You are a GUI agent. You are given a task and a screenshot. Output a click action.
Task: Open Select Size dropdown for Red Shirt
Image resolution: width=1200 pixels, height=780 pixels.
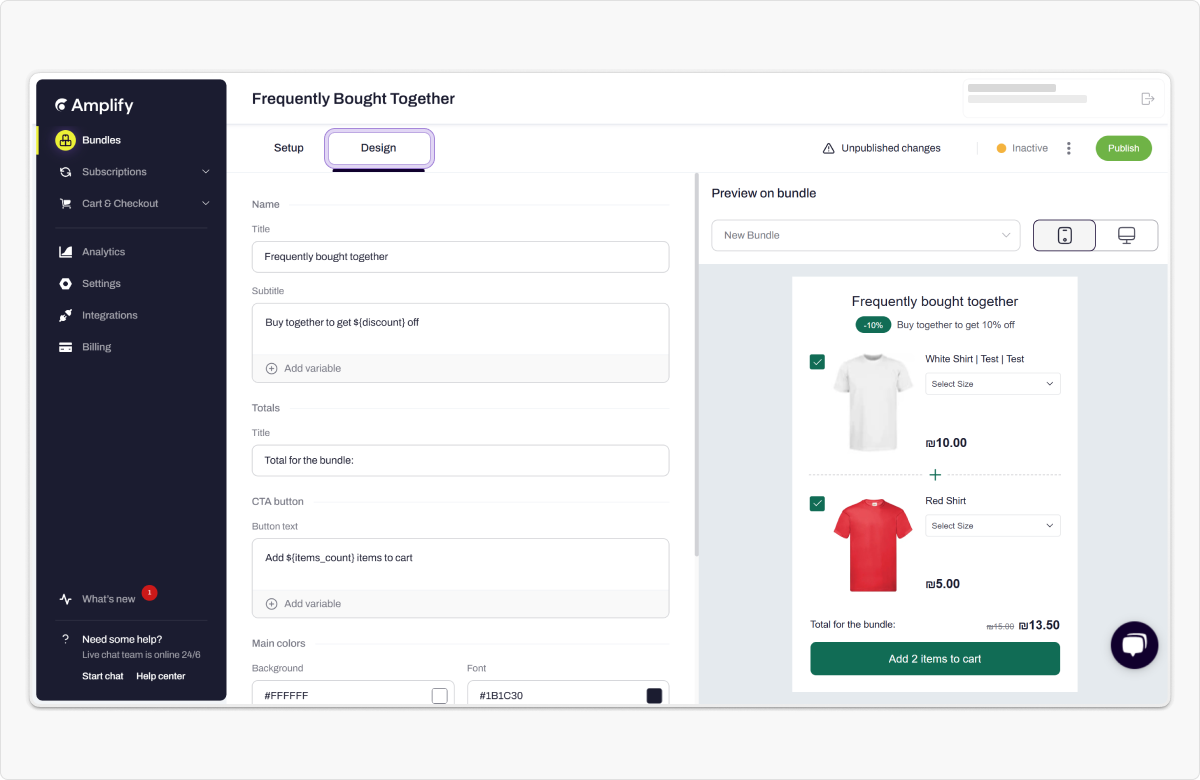tap(992, 526)
